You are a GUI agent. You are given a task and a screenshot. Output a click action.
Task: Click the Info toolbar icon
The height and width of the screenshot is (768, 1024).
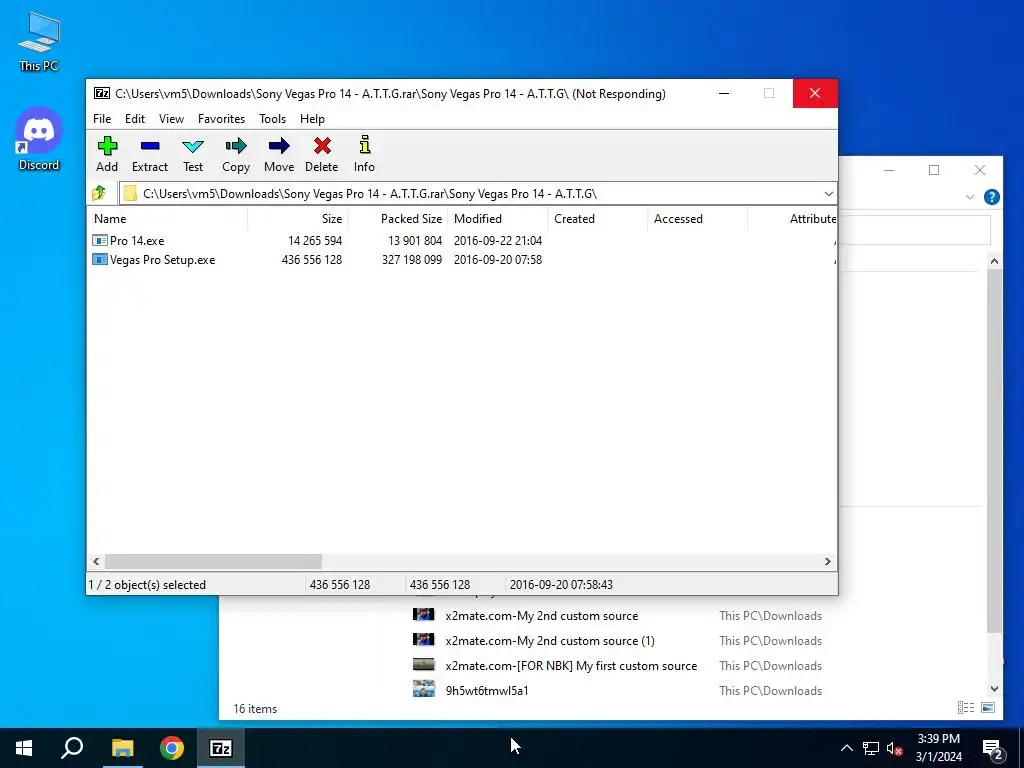(x=364, y=145)
